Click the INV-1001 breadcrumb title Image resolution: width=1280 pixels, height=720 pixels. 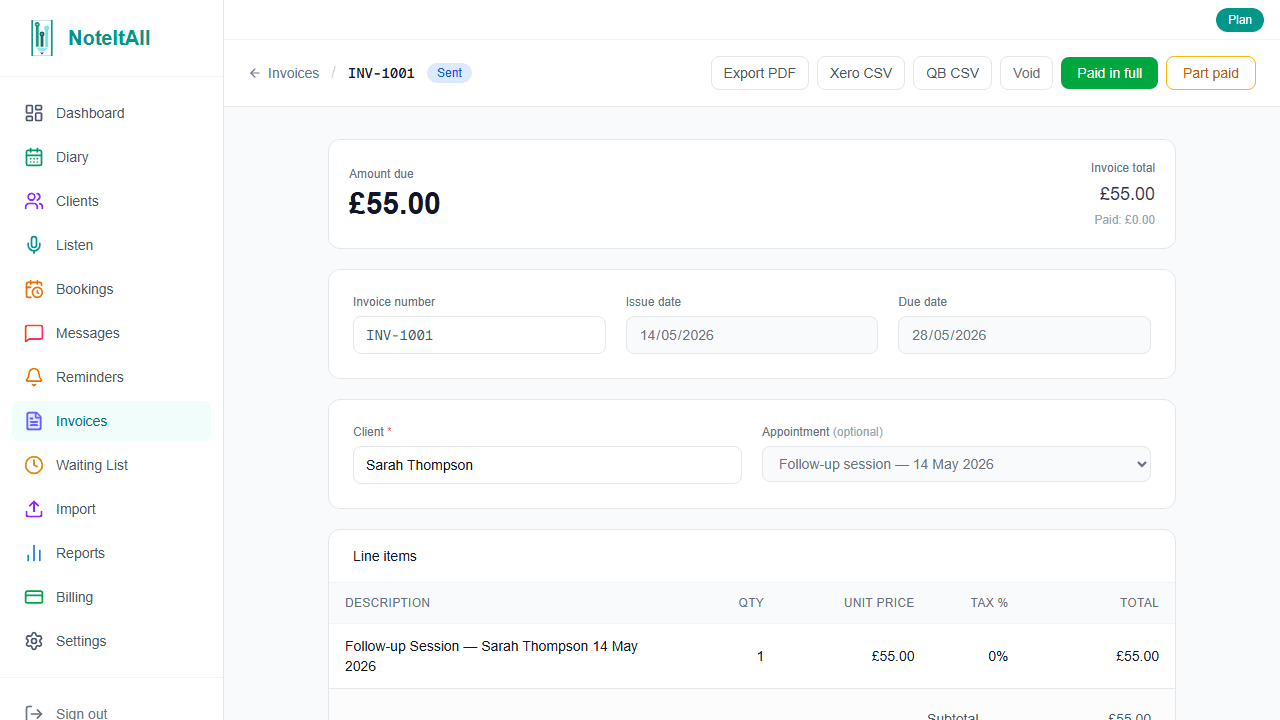(381, 73)
